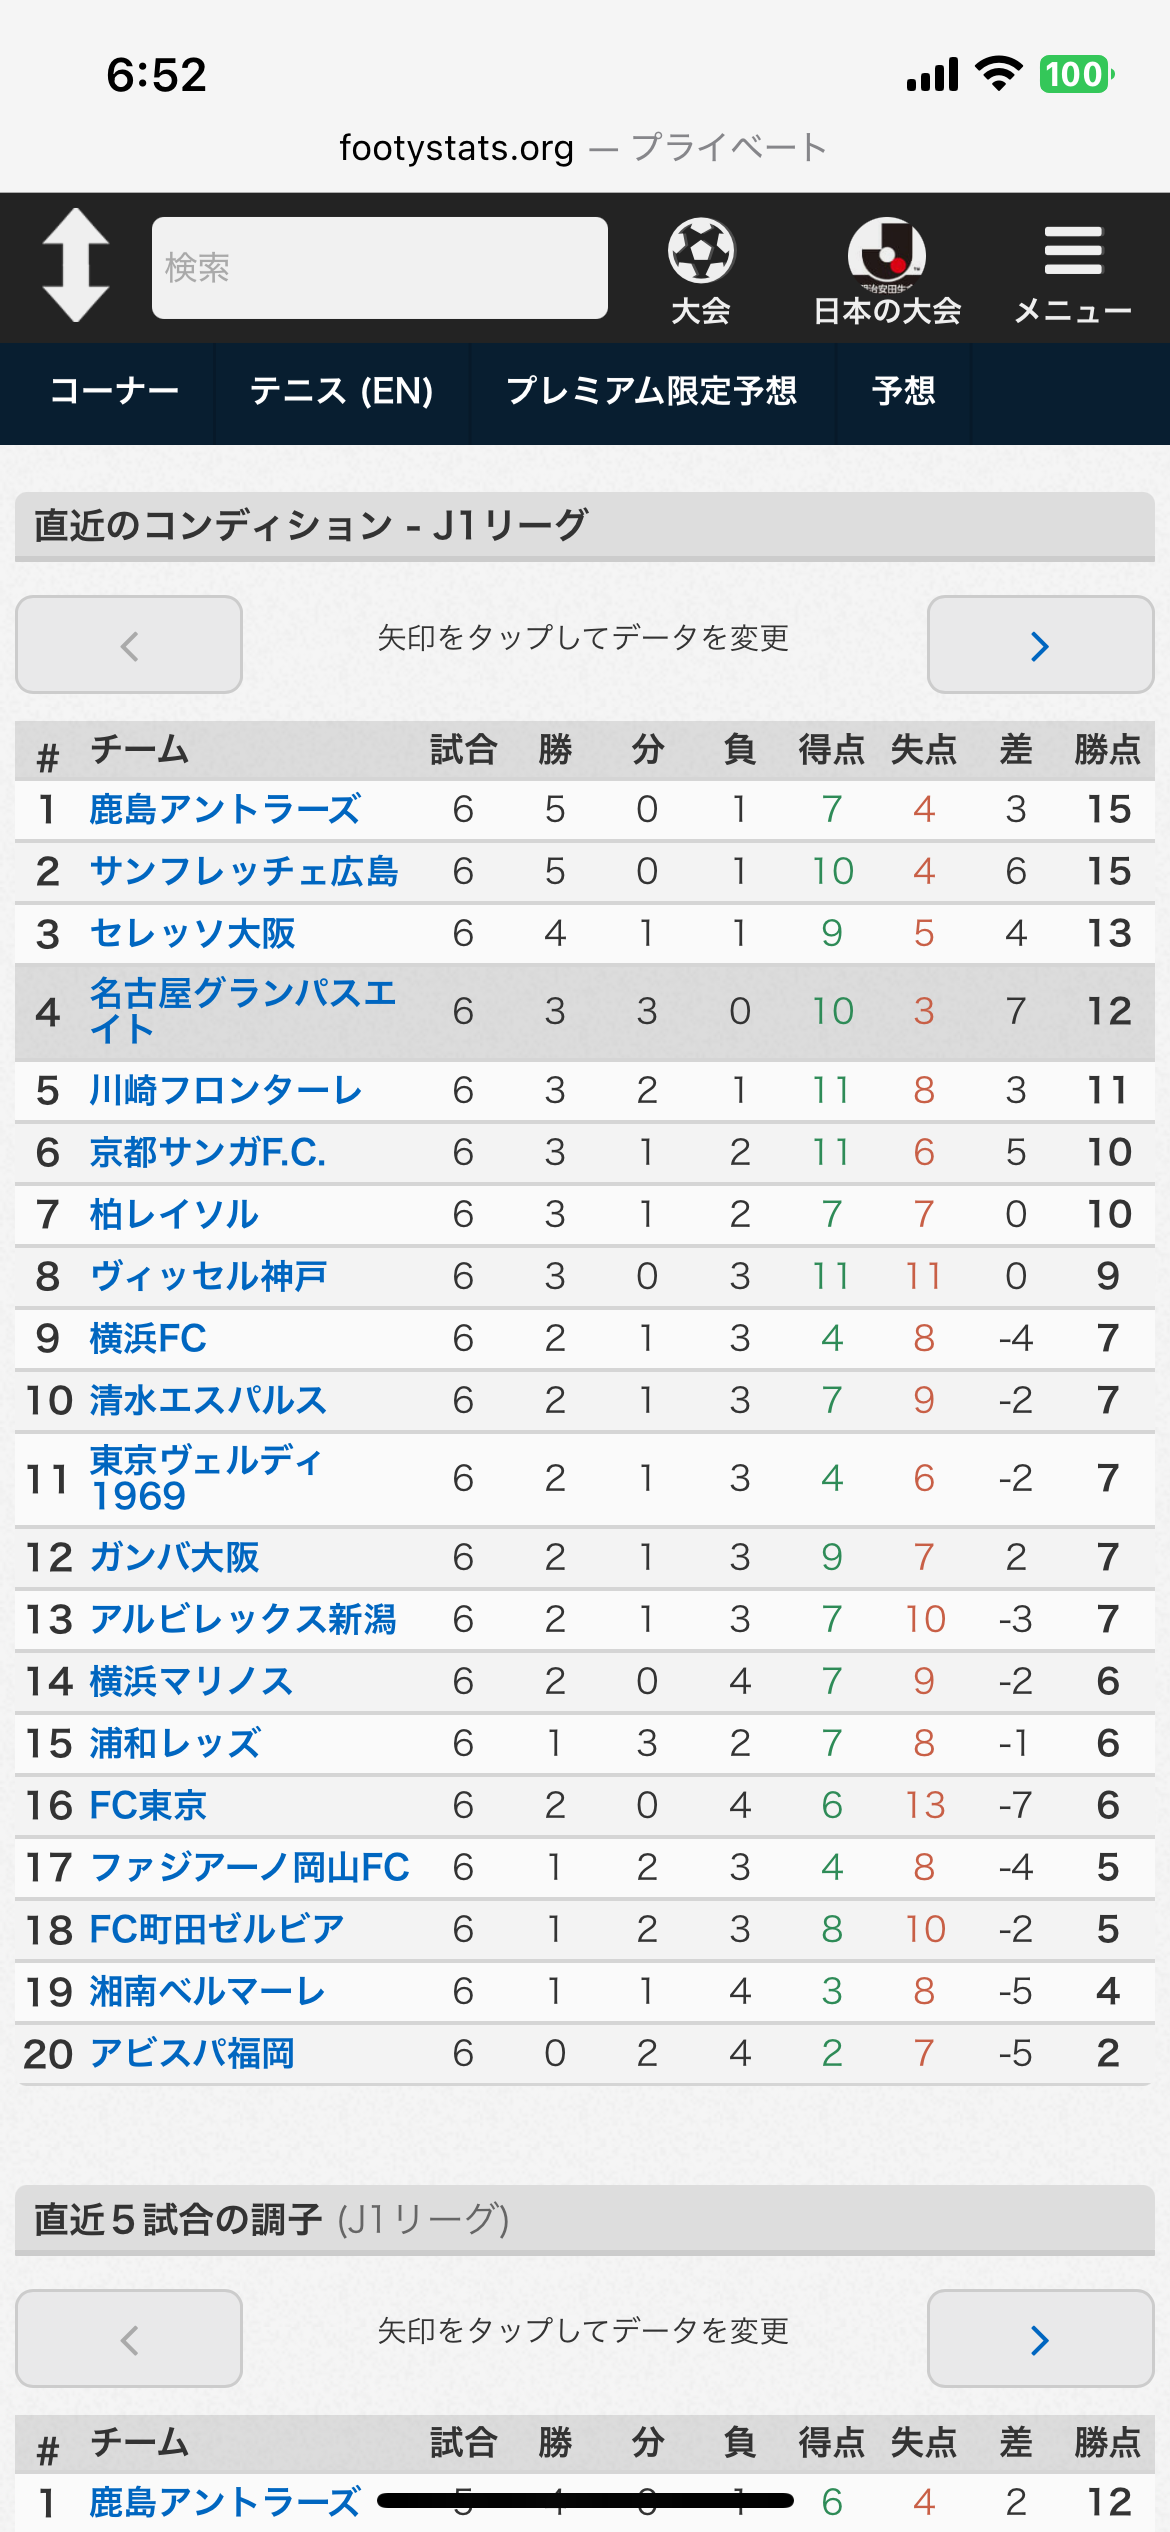Screen dimensions: 1170x2532
Task: Tap right arrow in 直近5試合の調子 section
Action: [x=1041, y=2339]
